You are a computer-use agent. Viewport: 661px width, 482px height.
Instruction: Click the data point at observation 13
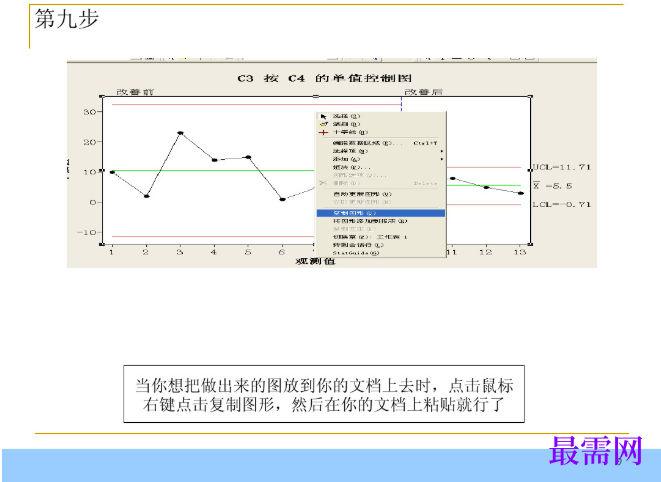[521, 193]
